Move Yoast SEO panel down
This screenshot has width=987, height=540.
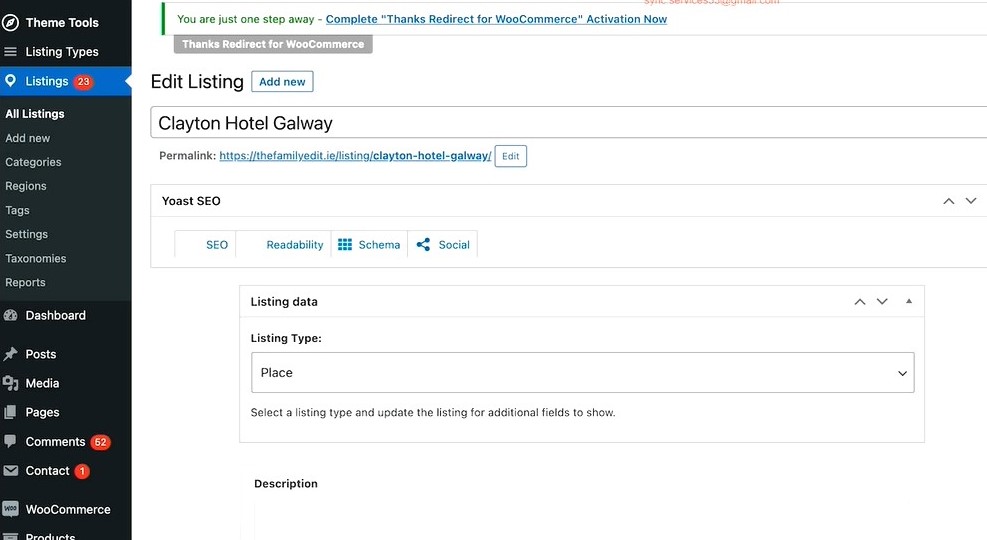point(970,201)
